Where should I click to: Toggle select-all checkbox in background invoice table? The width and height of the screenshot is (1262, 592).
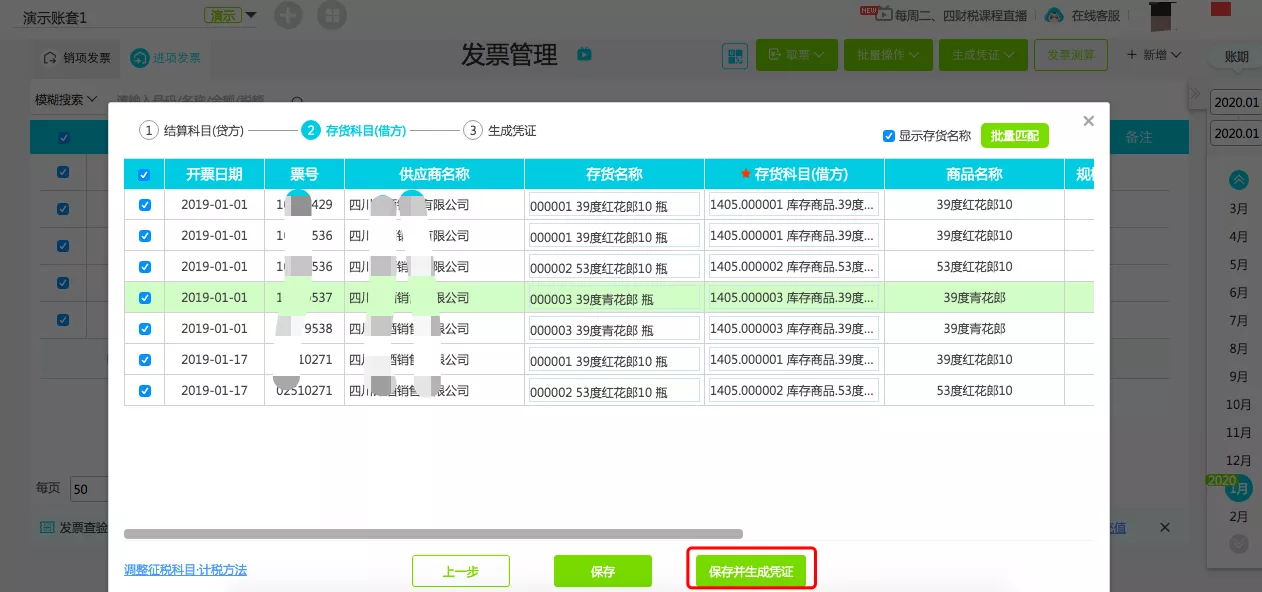64,137
